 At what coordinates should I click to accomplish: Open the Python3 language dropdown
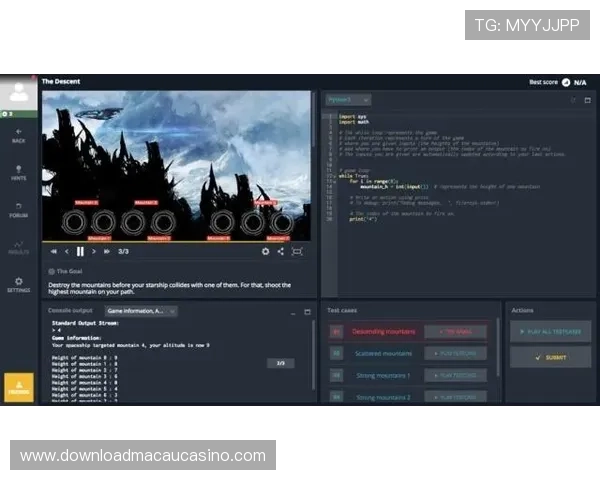click(x=348, y=100)
